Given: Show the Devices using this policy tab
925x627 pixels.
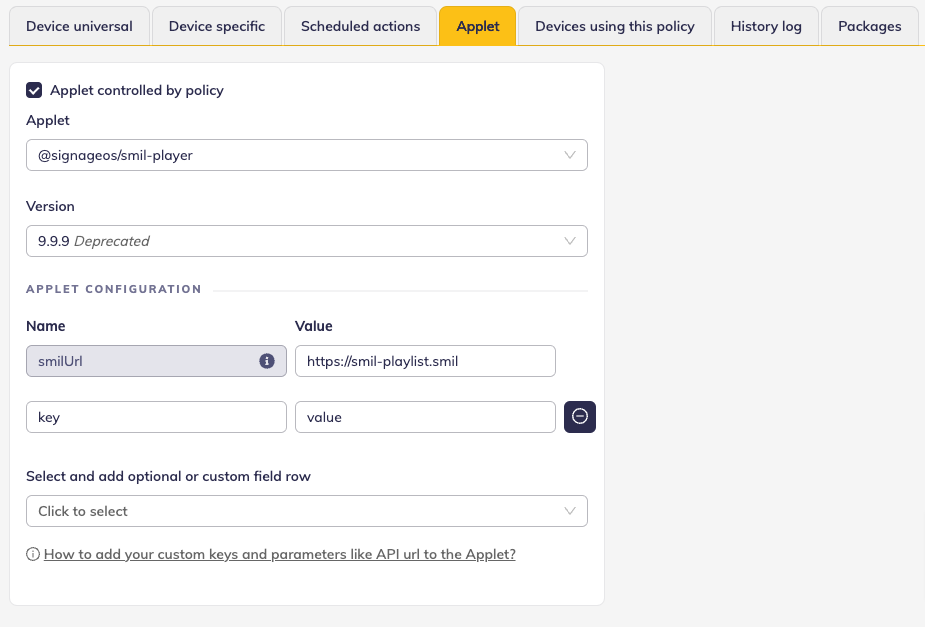Looking at the screenshot, I should point(614,26).
